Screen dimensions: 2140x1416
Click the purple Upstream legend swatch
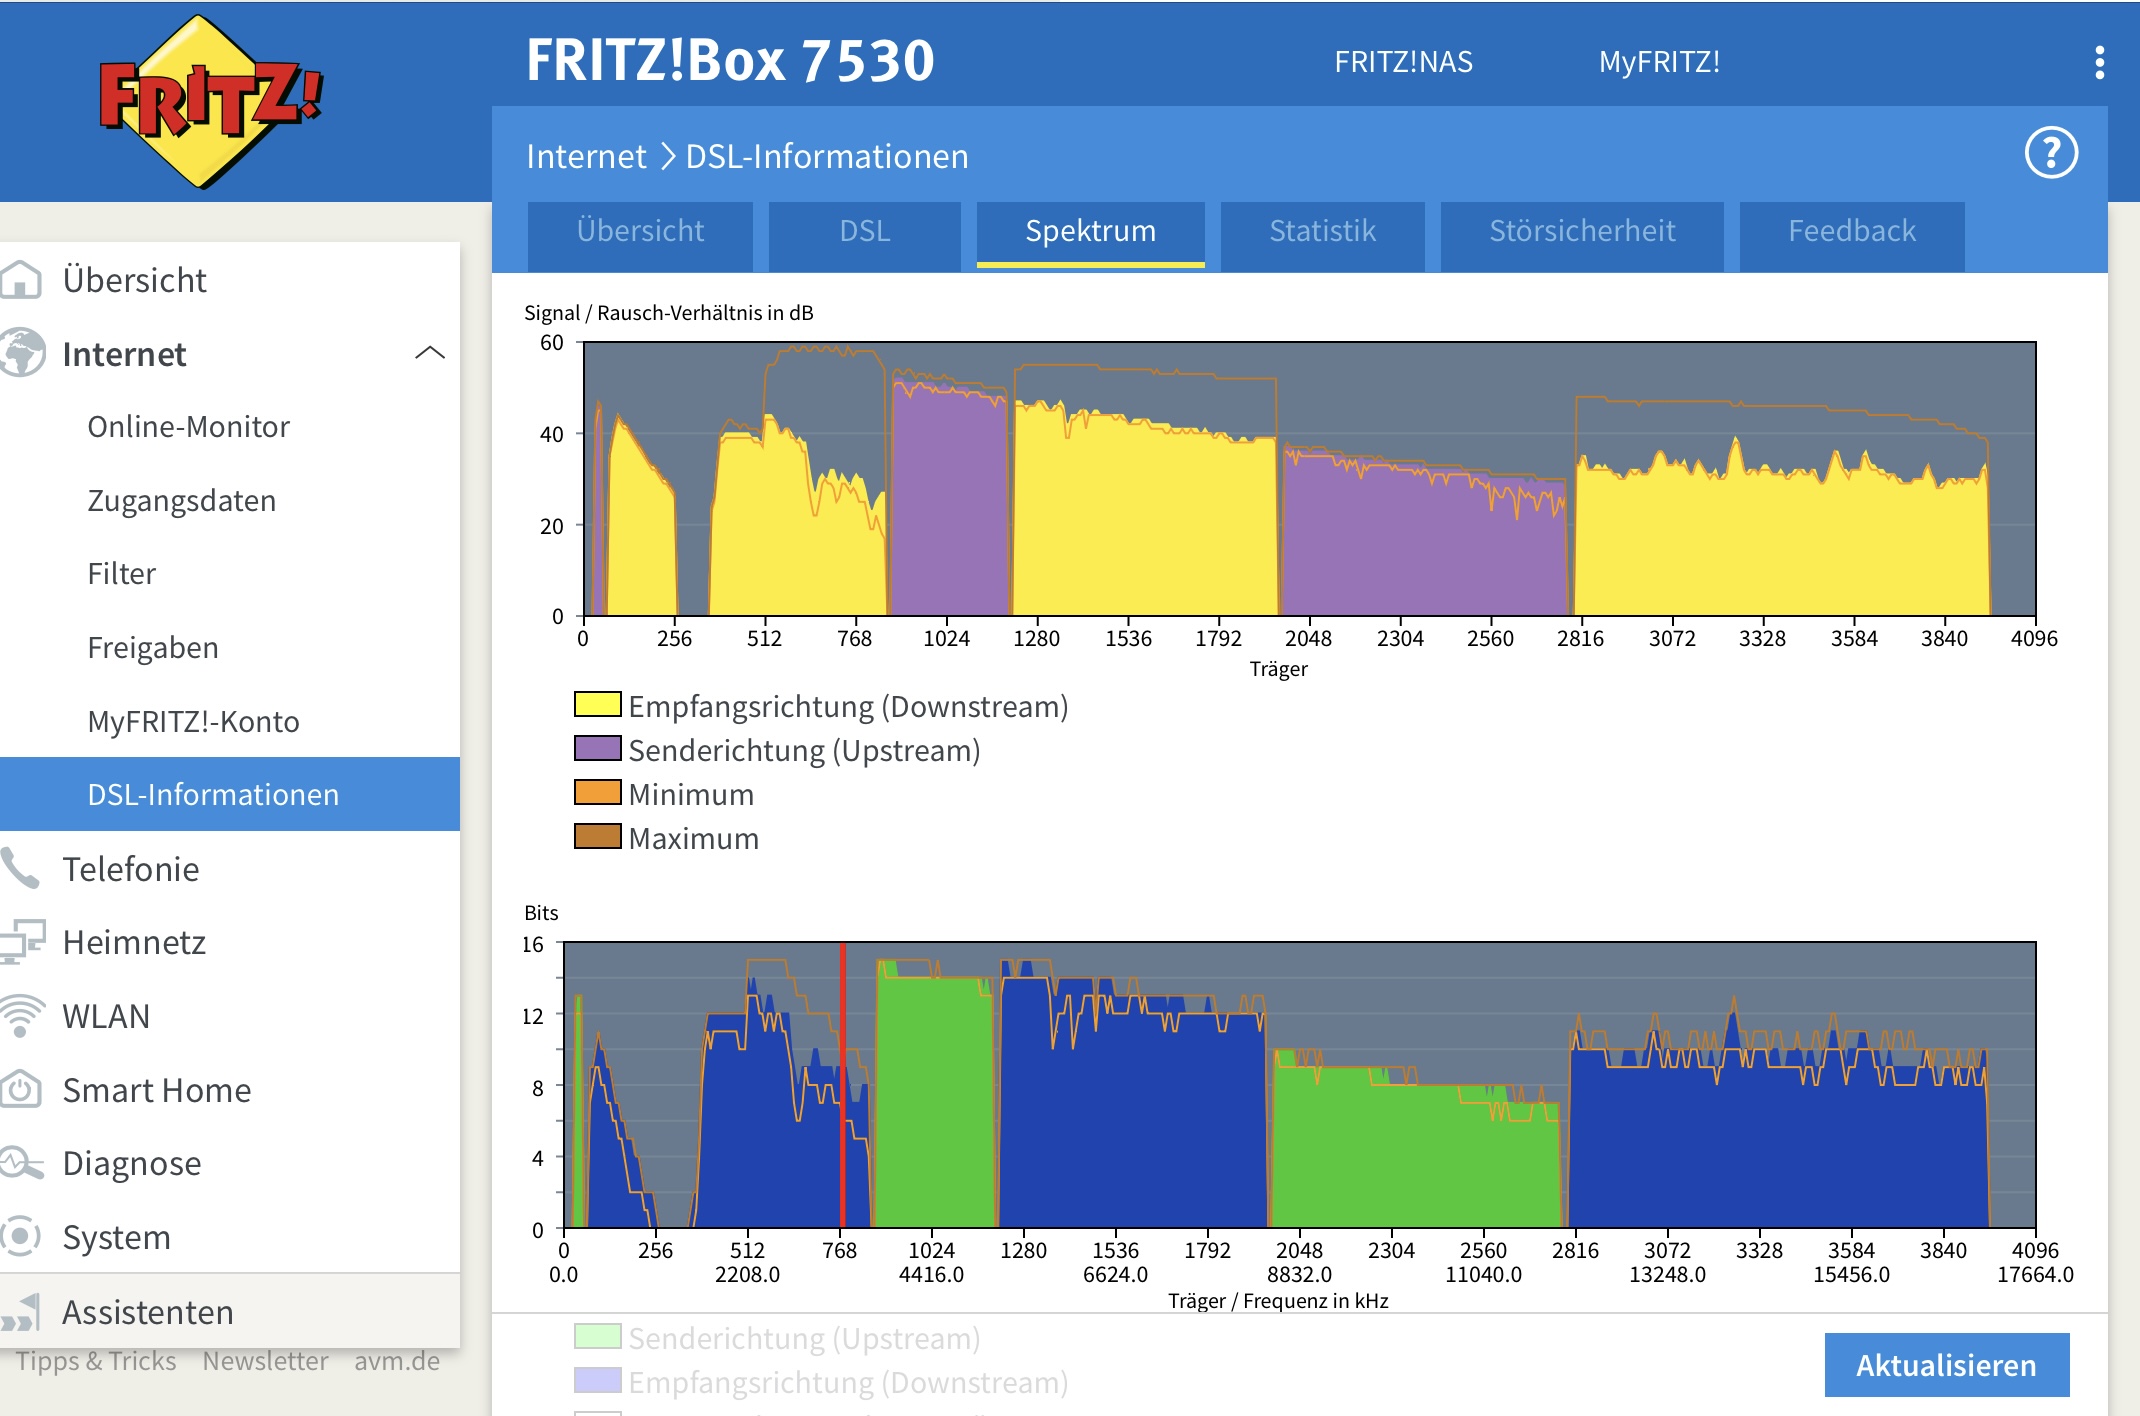pos(597,749)
